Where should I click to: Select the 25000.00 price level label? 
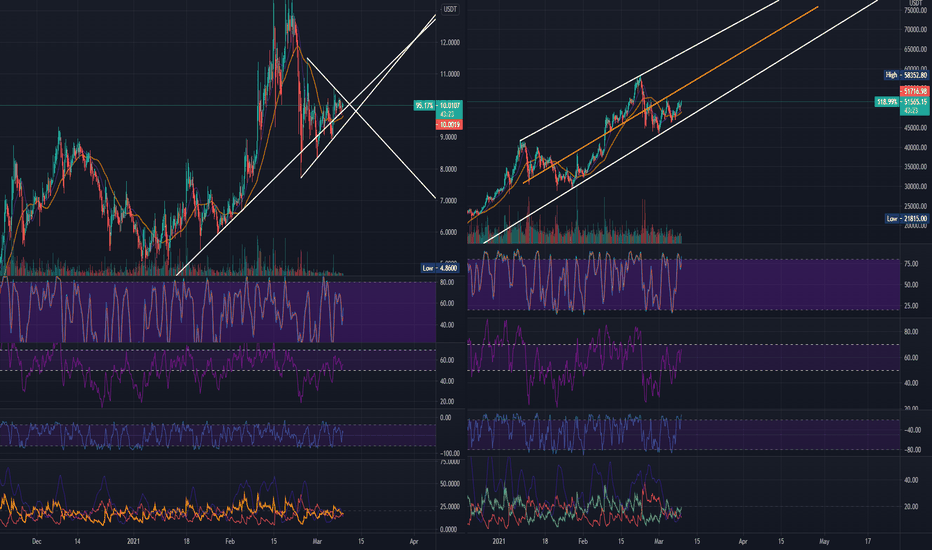[915, 206]
